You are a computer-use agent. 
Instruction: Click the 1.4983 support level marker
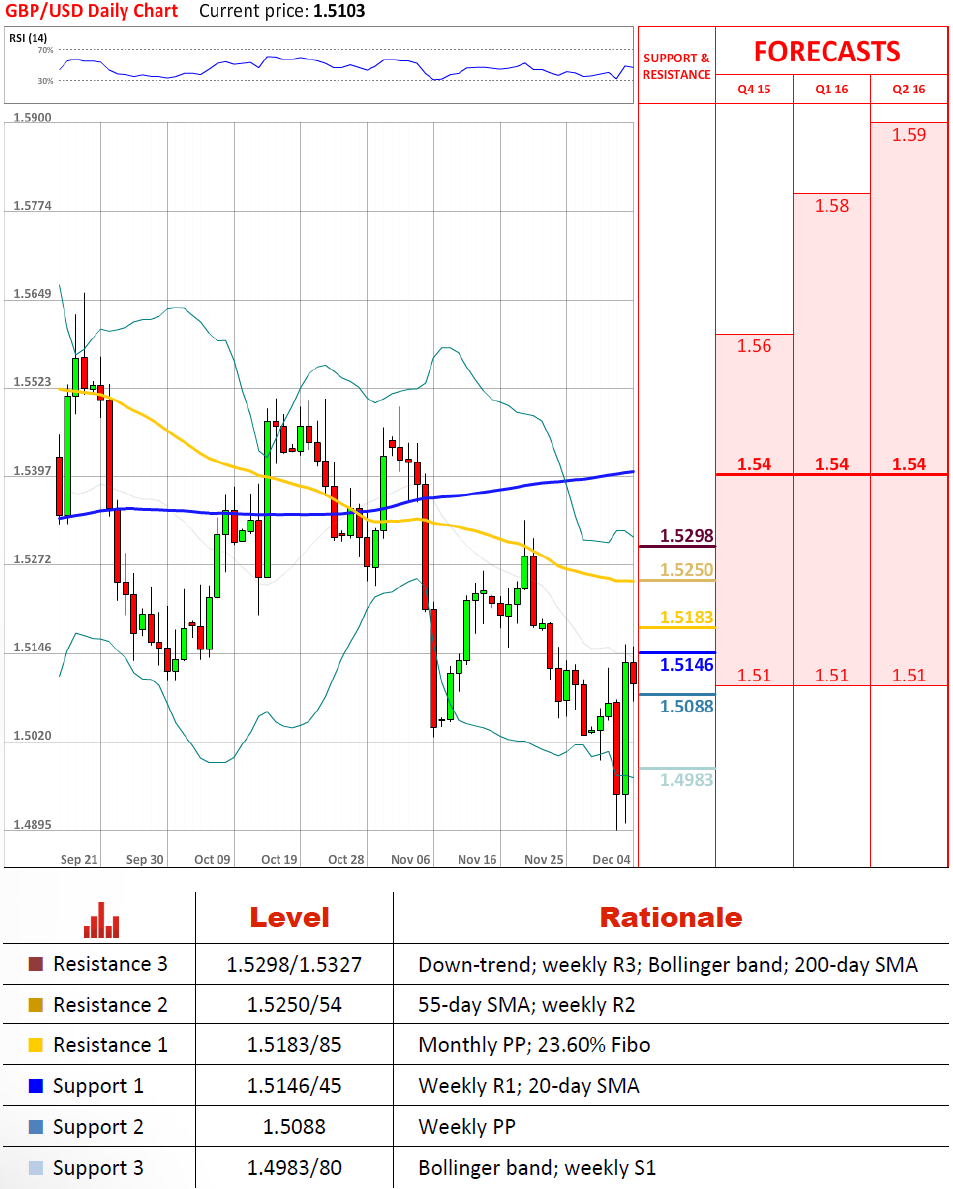tap(687, 780)
